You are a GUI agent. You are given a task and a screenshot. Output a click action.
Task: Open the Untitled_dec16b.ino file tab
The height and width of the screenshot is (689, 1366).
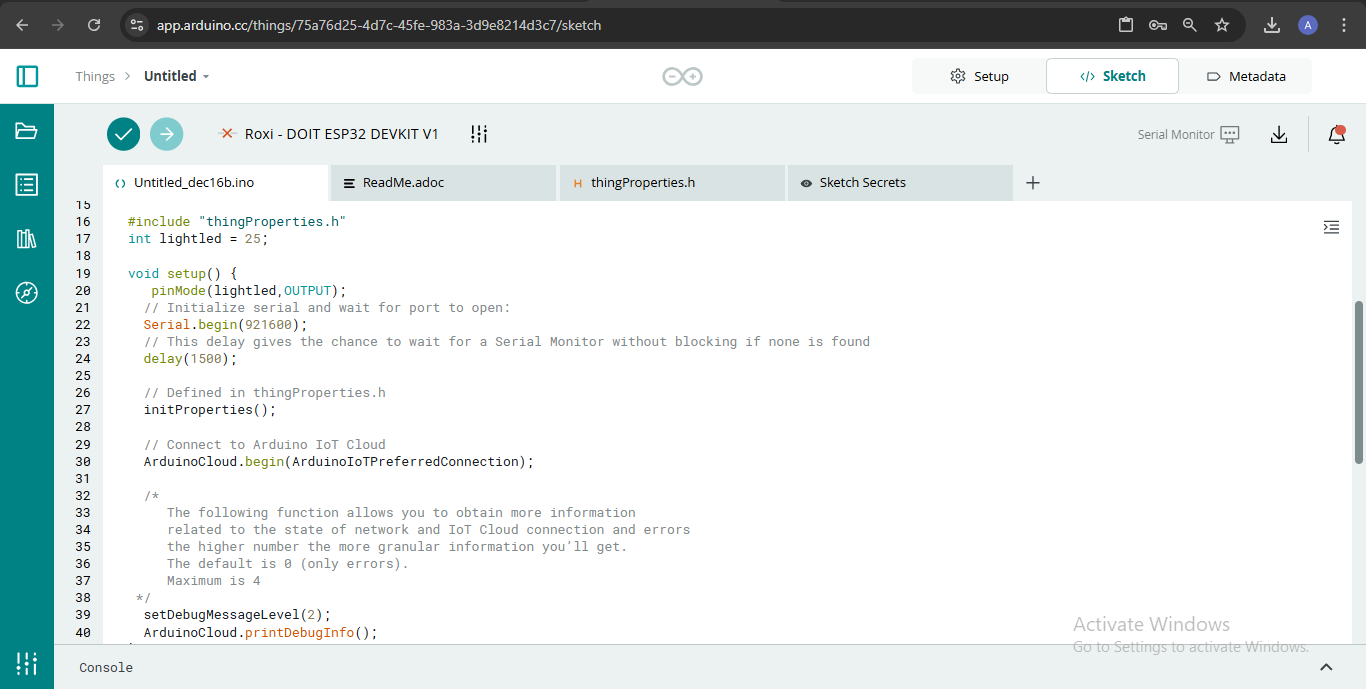pos(215,183)
